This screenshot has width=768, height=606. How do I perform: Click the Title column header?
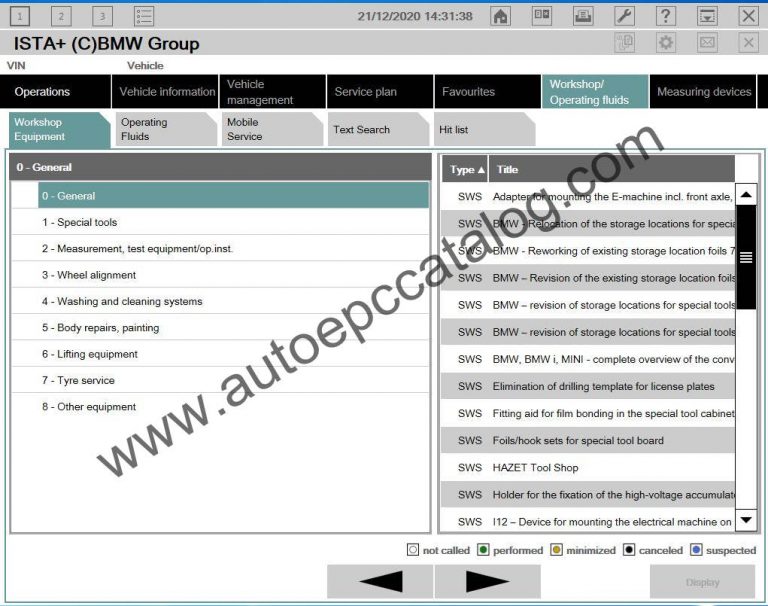pos(612,169)
